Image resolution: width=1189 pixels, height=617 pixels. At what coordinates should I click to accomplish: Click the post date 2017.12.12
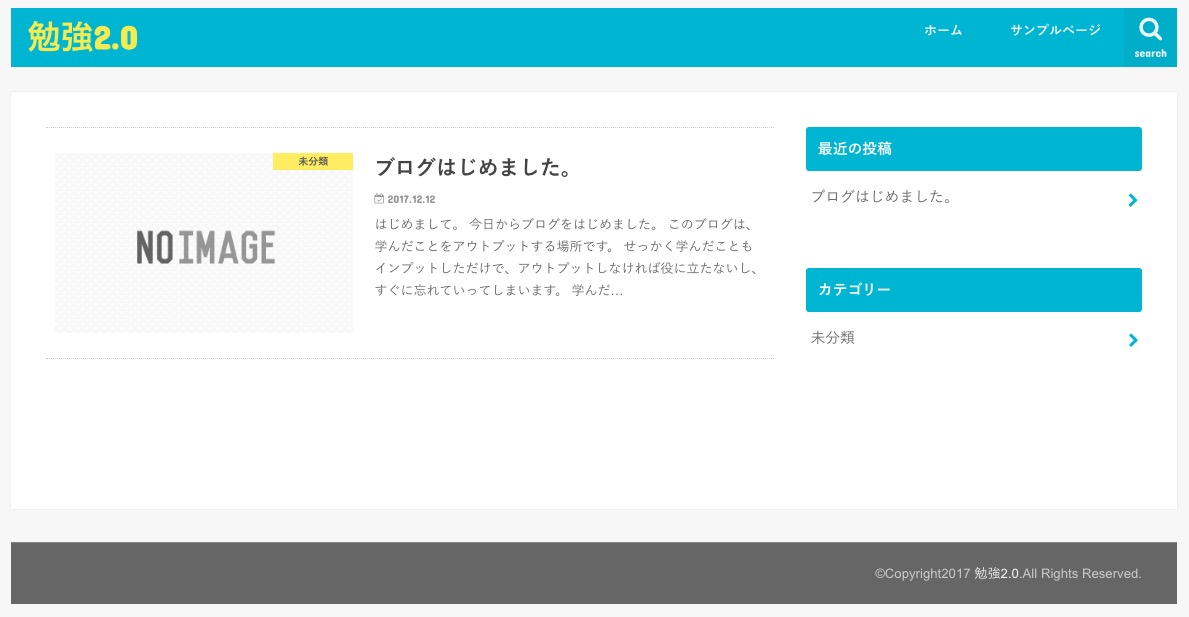[411, 199]
